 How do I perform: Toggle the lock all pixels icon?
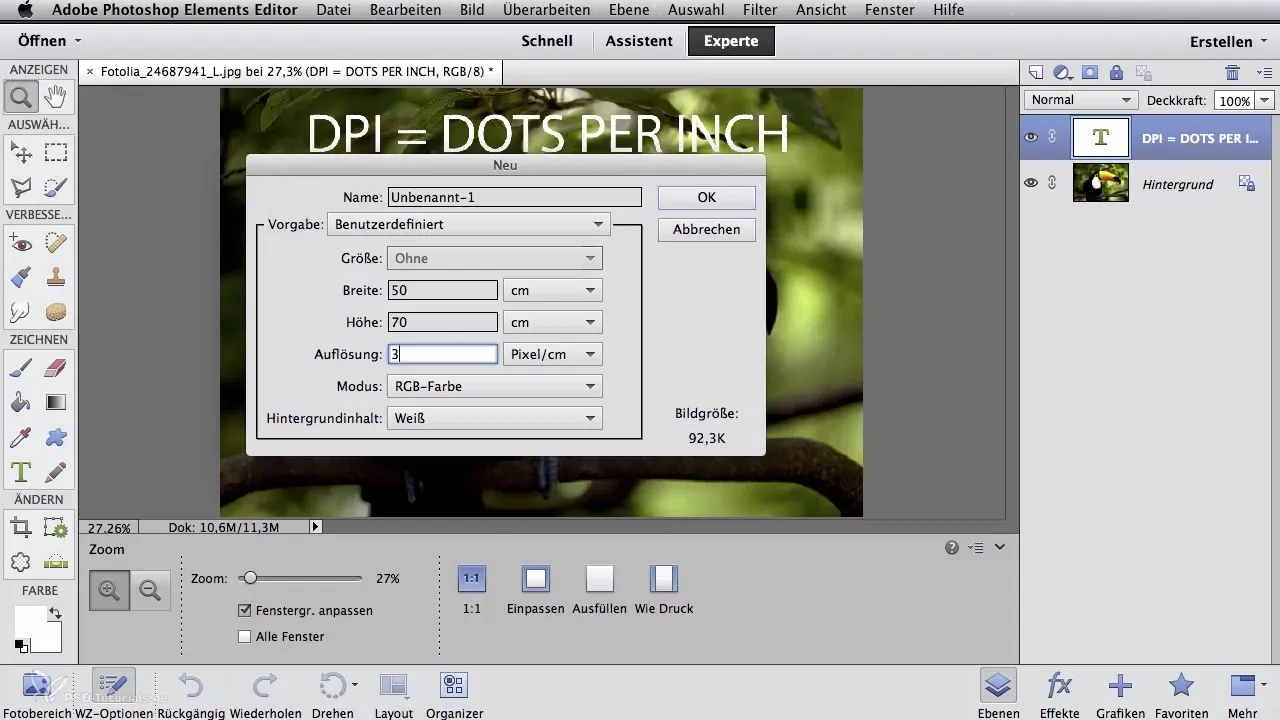point(1116,72)
